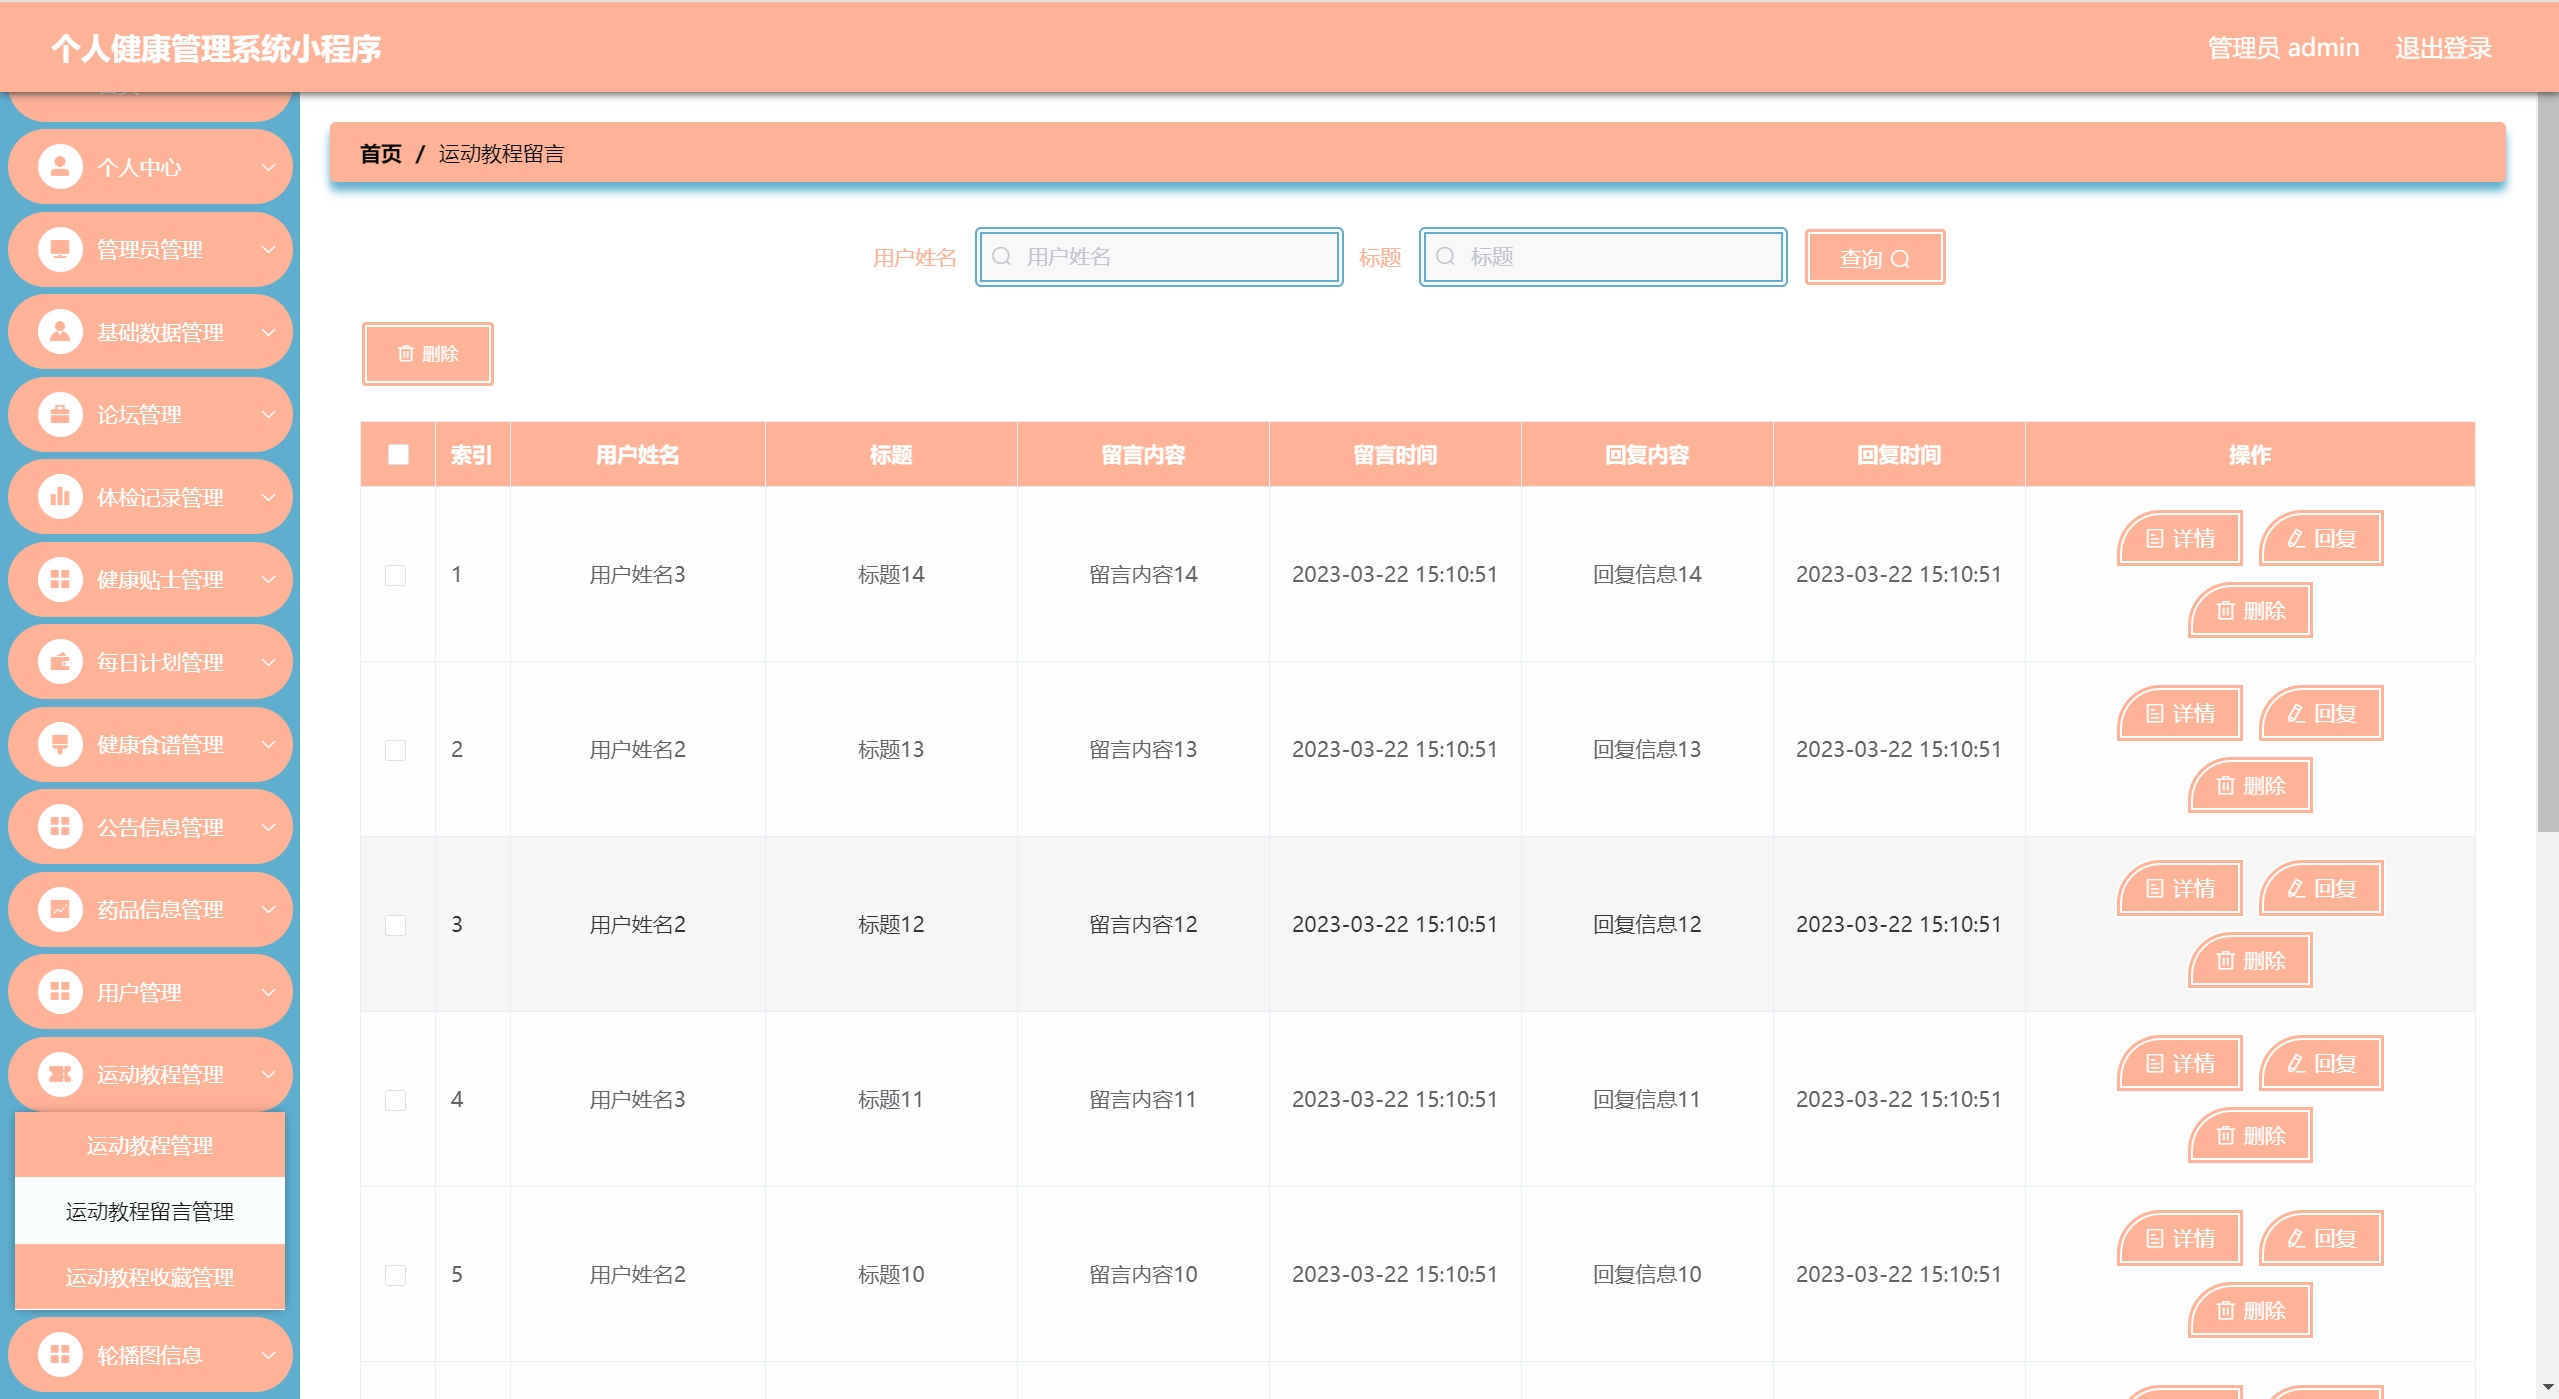Click the 药品信息管理 chart icon
This screenshot has height=1399, width=2559.
[60, 909]
